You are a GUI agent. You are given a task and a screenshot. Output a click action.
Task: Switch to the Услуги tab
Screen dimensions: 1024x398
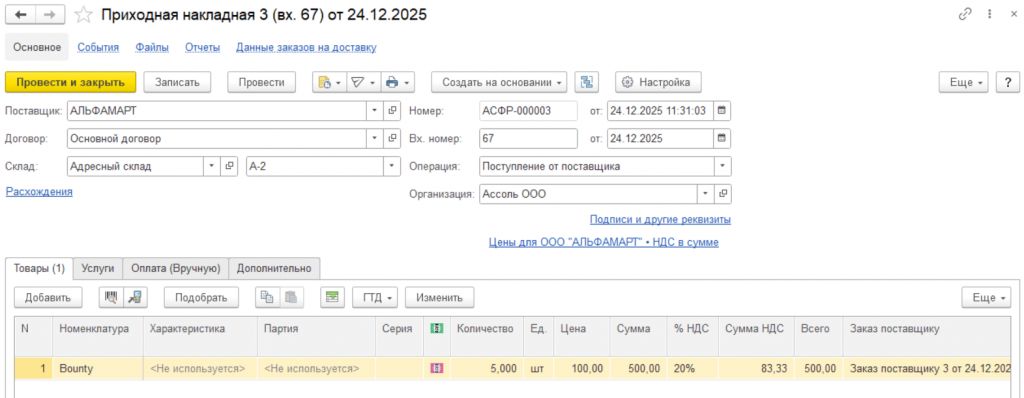click(98, 268)
